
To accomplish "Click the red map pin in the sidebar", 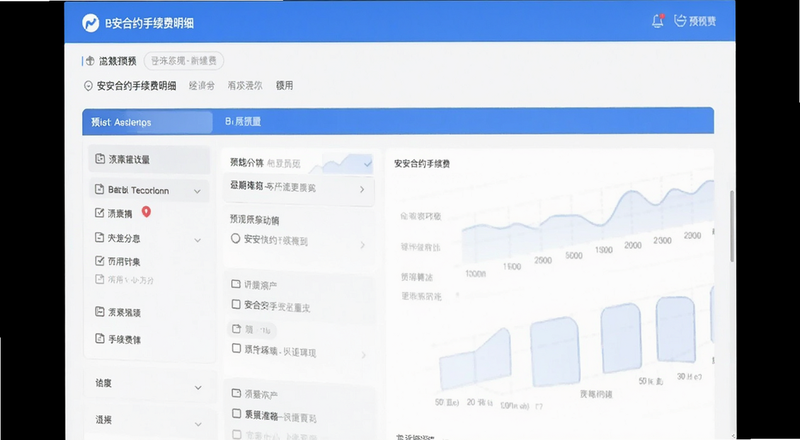I will 146,212.
